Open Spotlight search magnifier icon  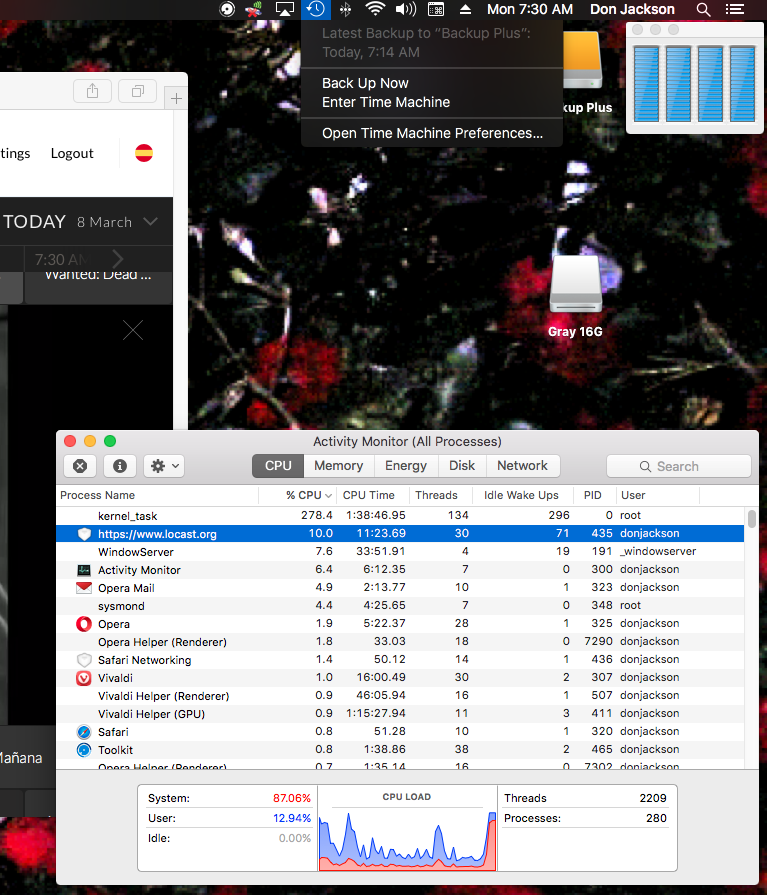(x=703, y=9)
